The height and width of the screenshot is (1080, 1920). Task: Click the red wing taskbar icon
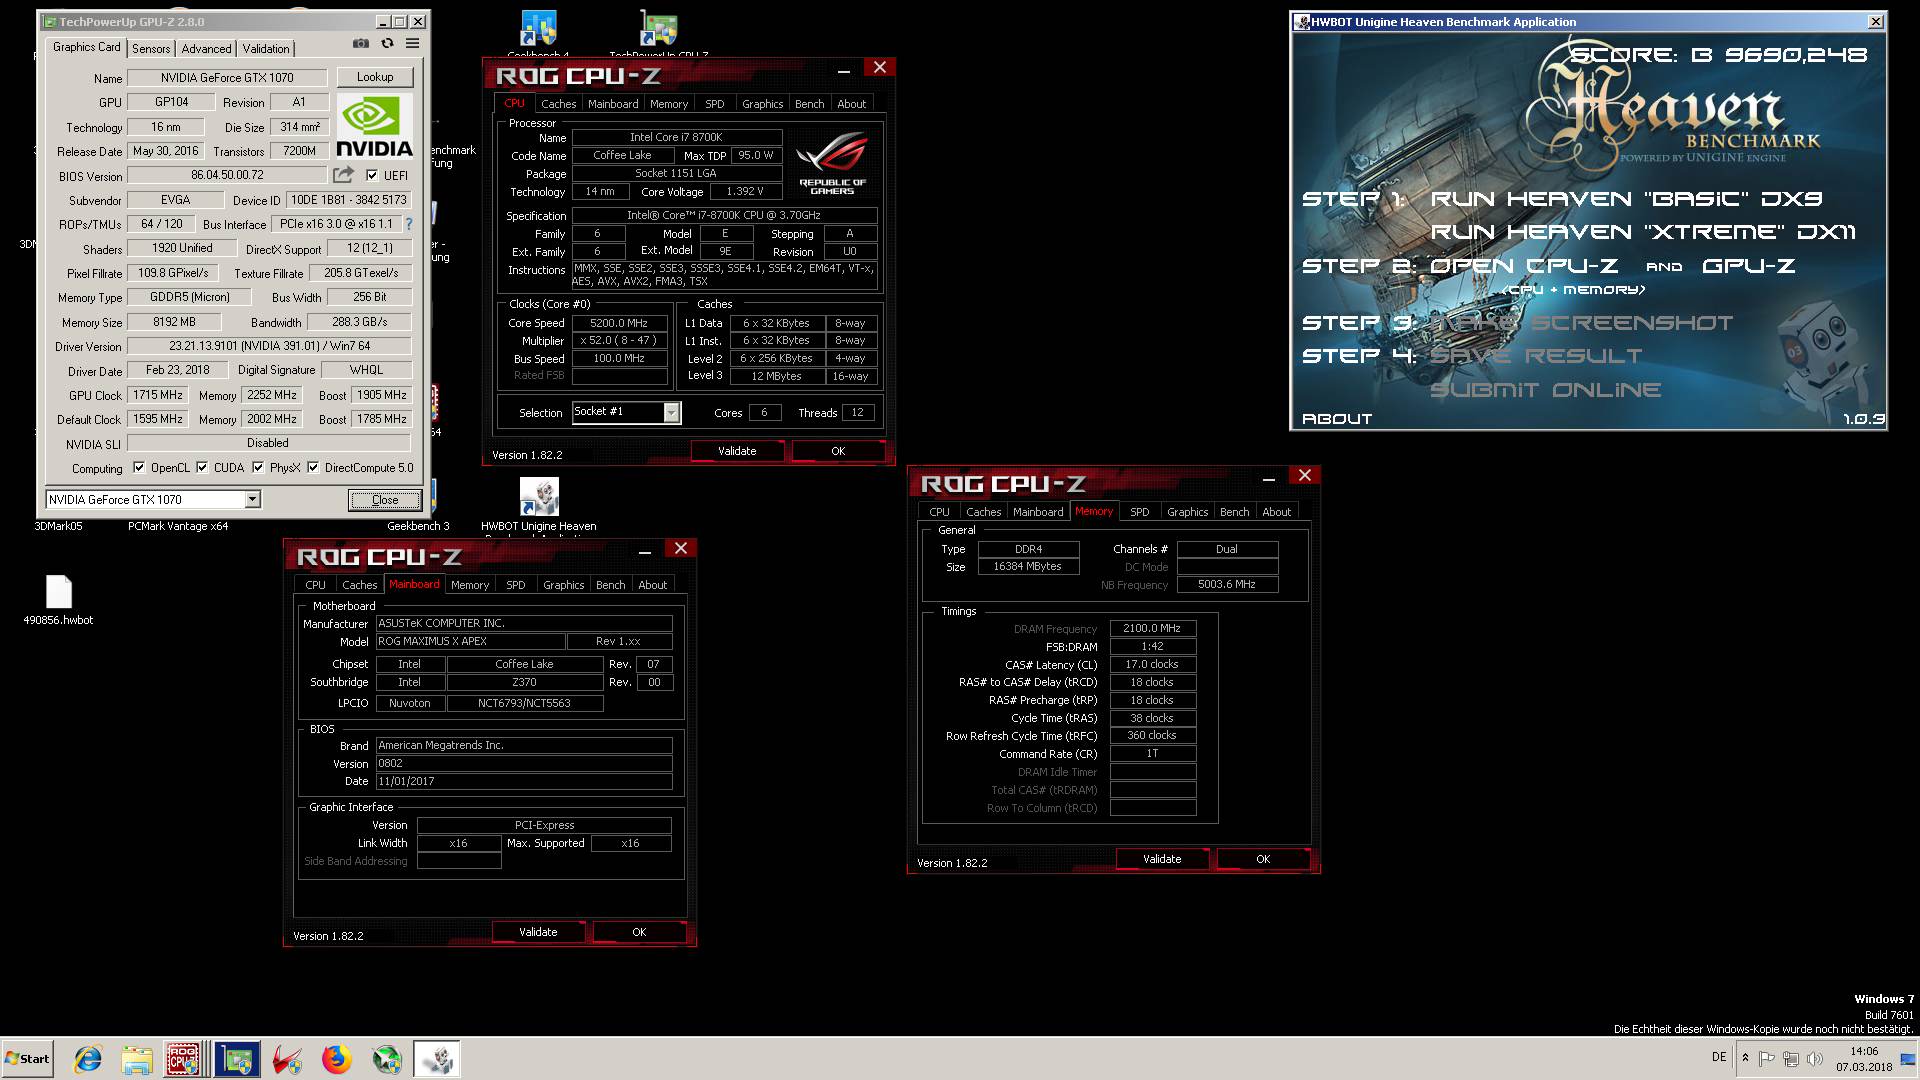[287, 1059]
